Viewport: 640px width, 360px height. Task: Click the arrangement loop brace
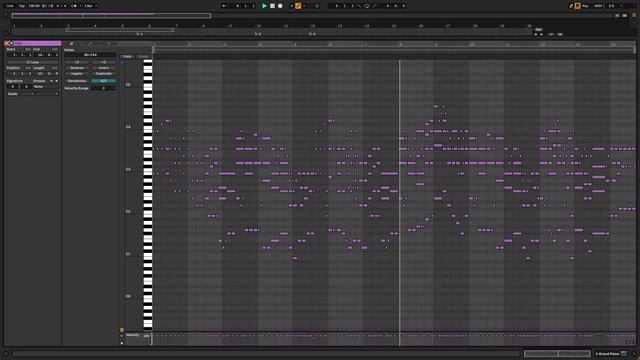(120, 29)
